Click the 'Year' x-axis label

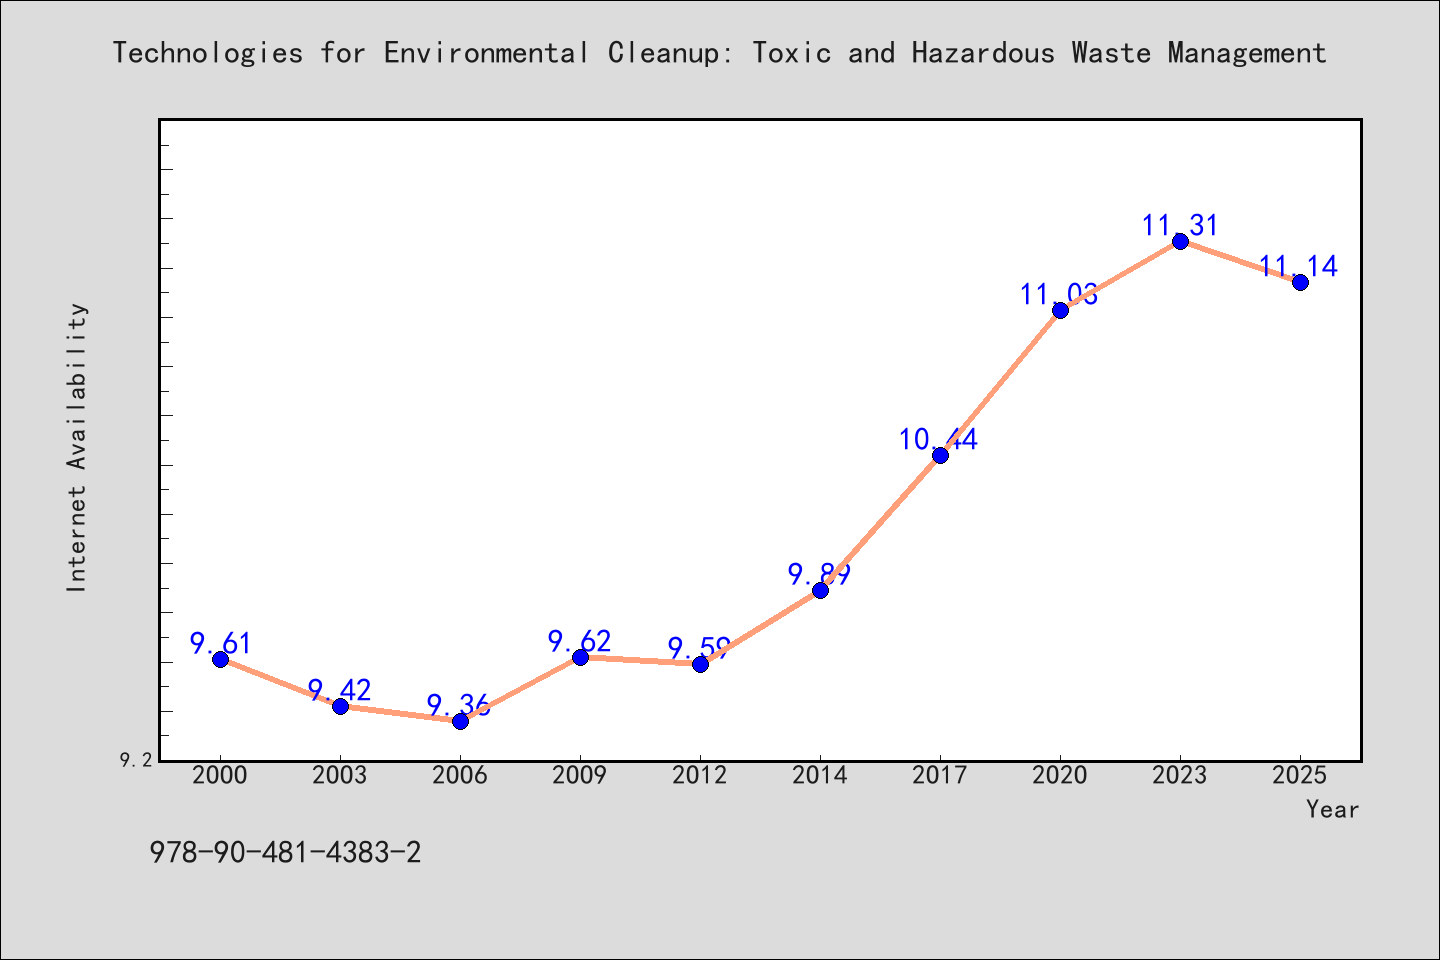point(1333,810)
